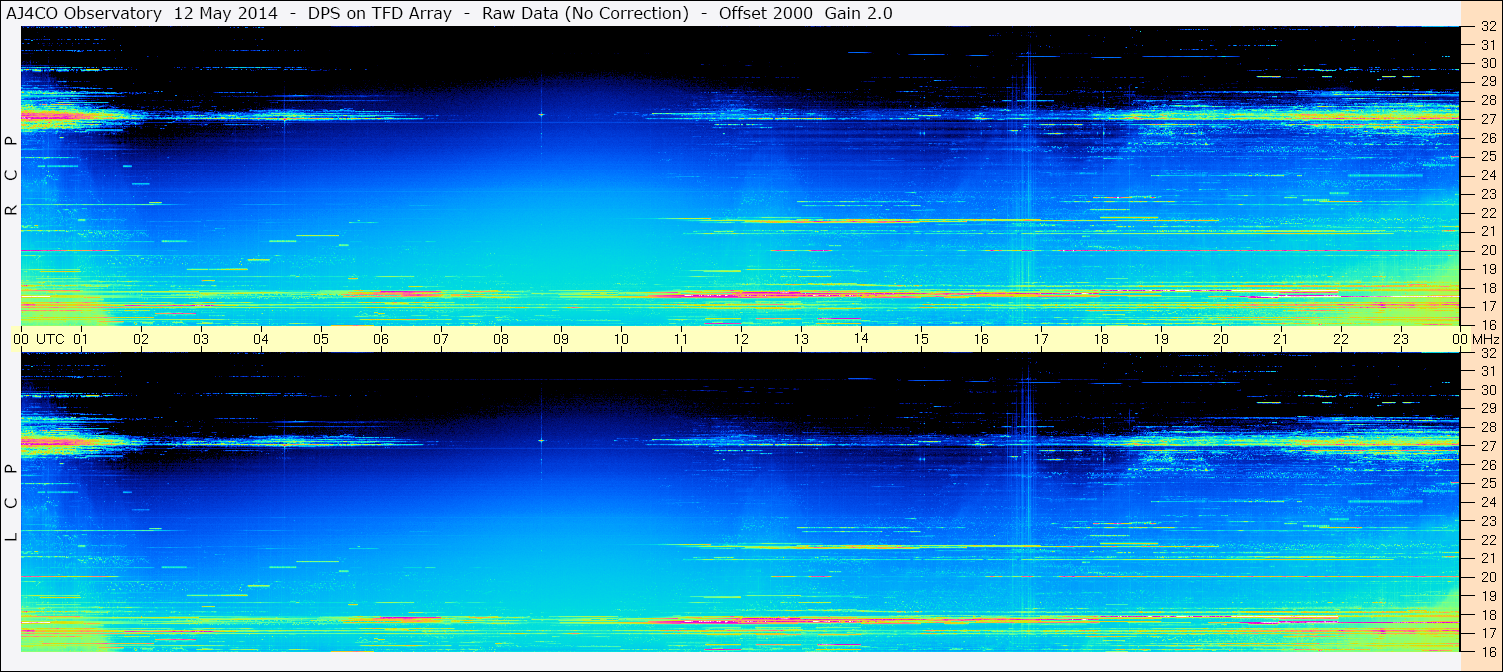Select "Raw Data (No Correction)" in the header
Viewport: 1503px width, 672px height.
[585, 14]
